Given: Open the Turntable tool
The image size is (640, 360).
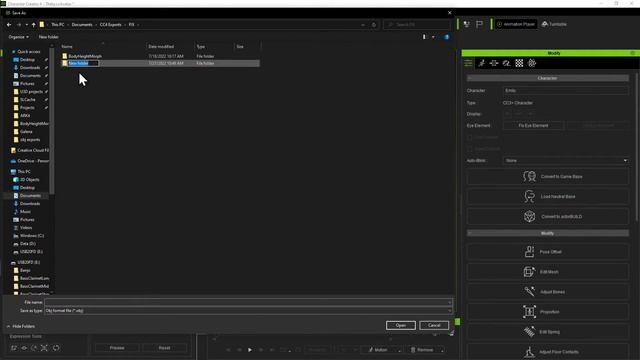Looking at the screenshot, I should click(x=554, y=24).
